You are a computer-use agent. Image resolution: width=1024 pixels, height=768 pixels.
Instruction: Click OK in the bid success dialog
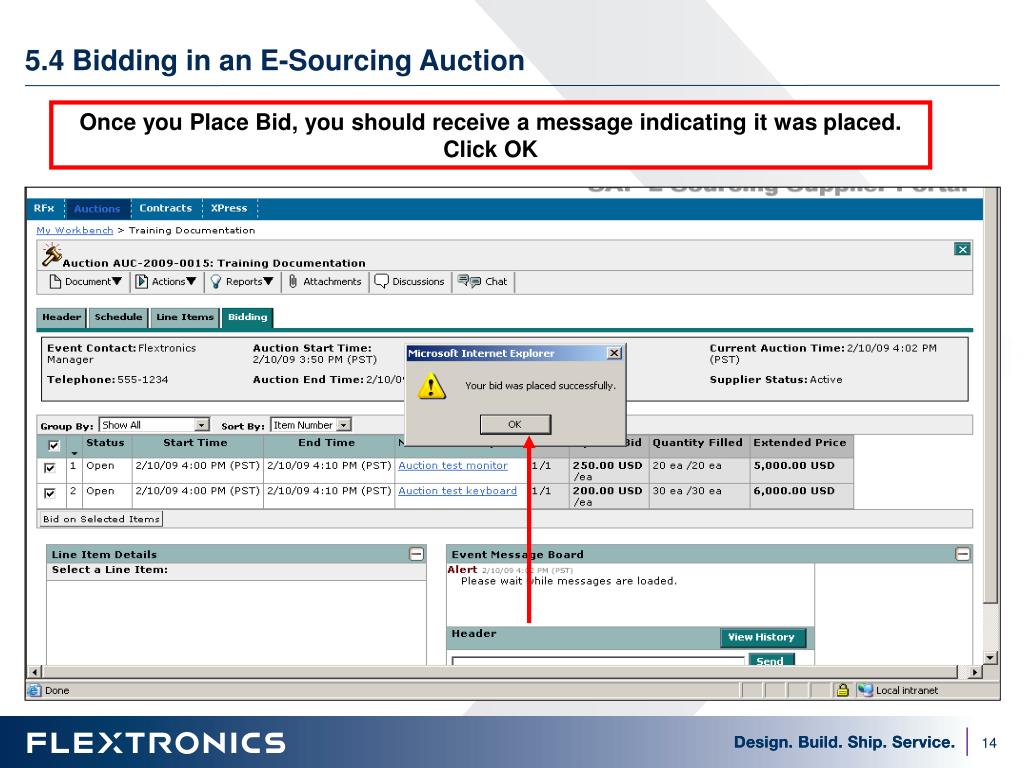tap(515, 424)
